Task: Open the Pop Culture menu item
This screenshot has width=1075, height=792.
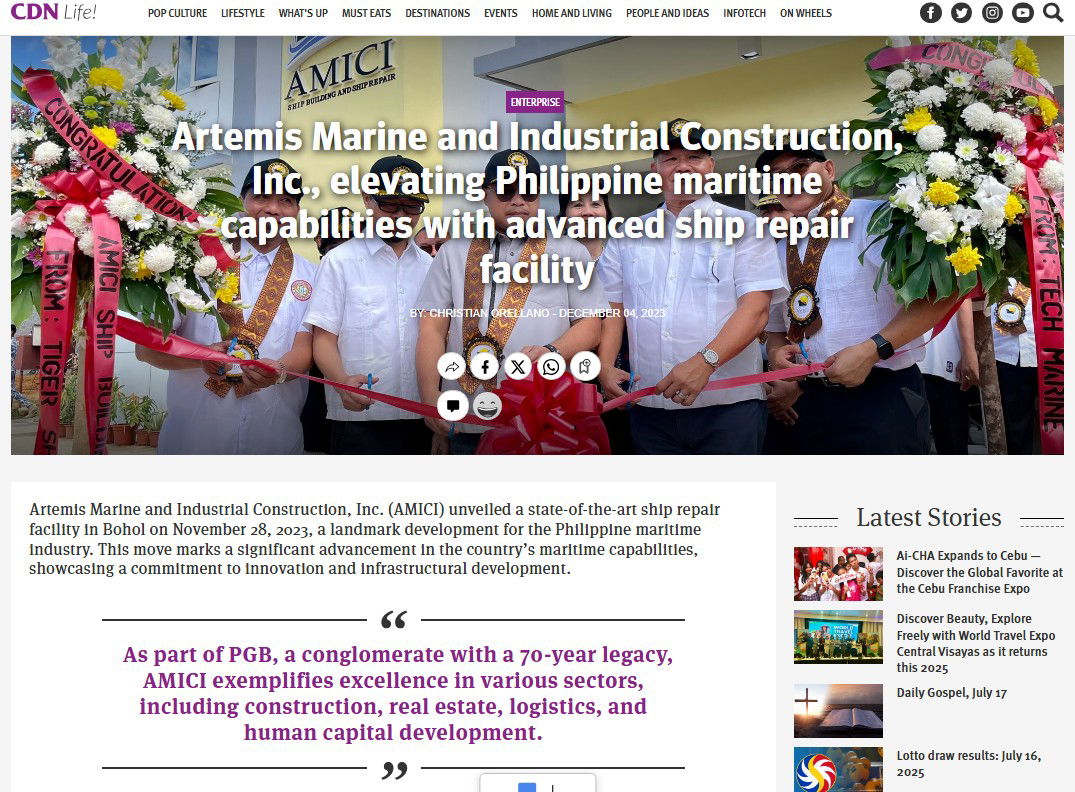Action: click(178, 13)
